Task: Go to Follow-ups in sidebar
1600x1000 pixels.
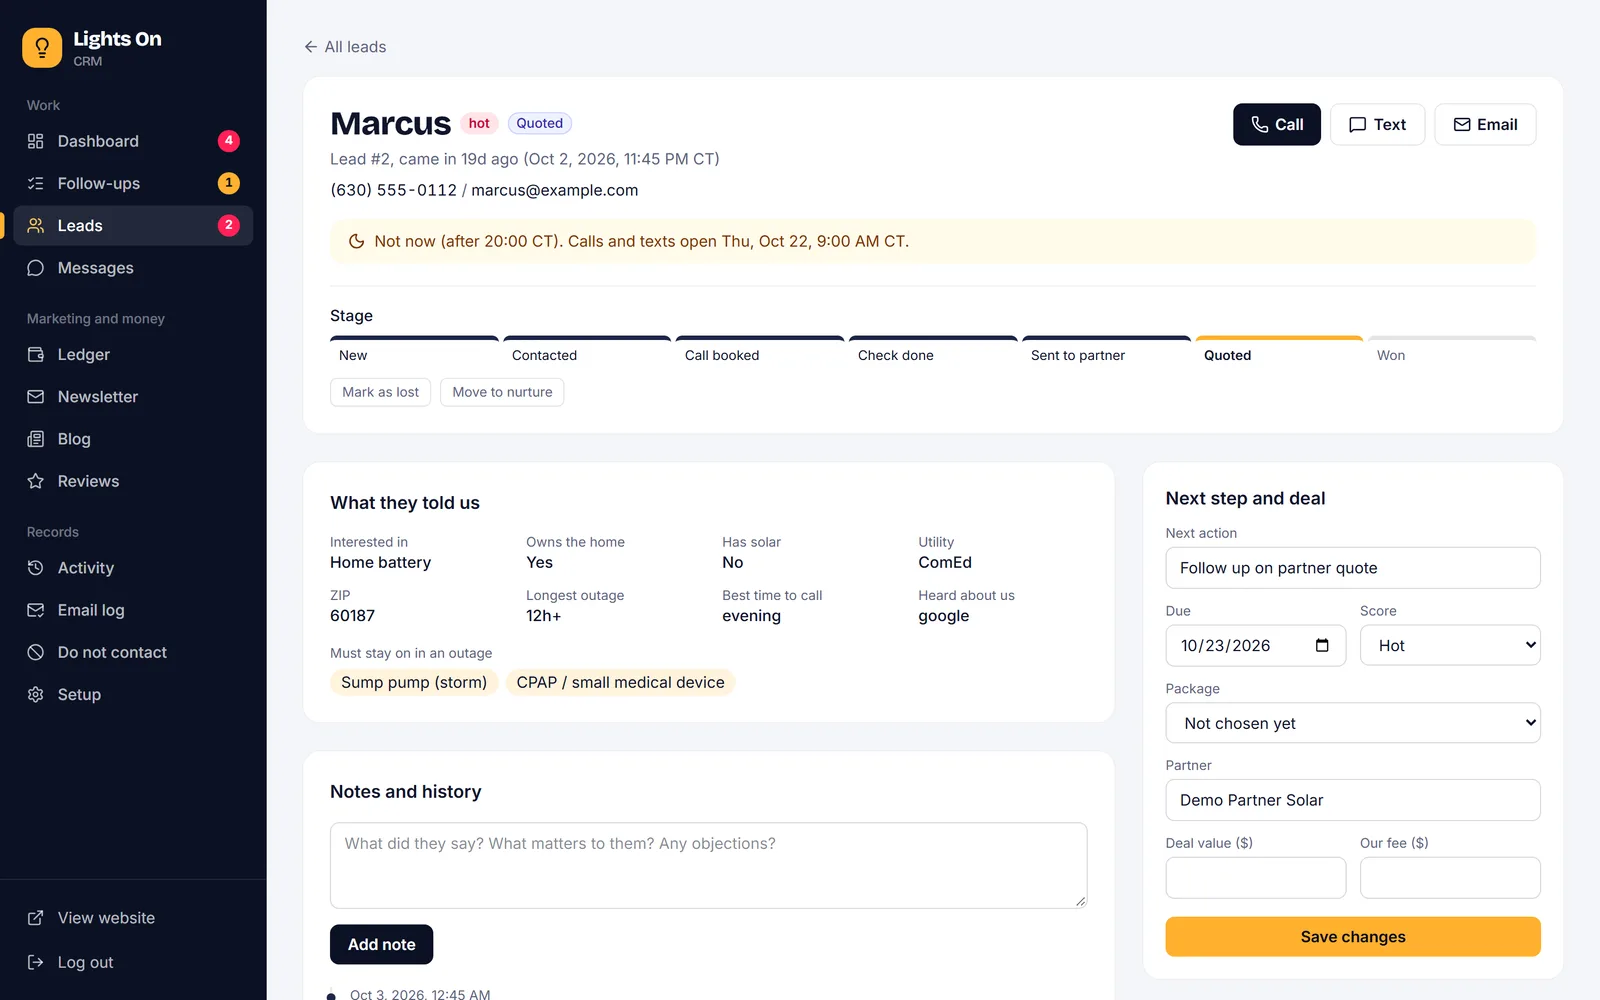Action: coord(133,183)
